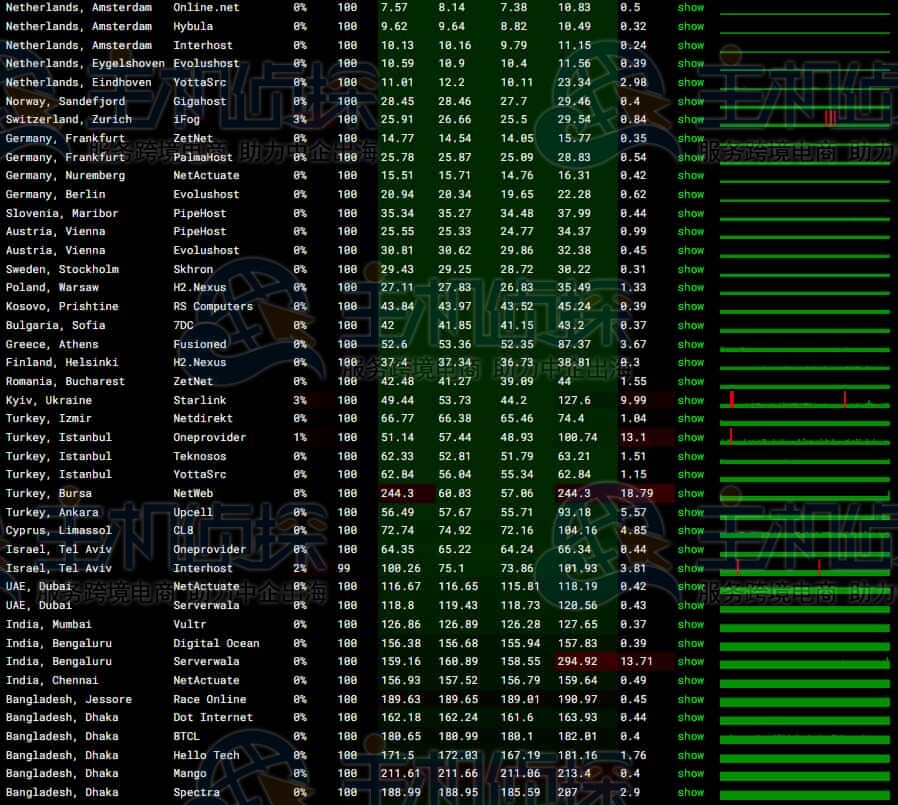Click max latency value 127.6 Kyiv row
Viewport: 898px width, 805px height.
click(574, 400)
